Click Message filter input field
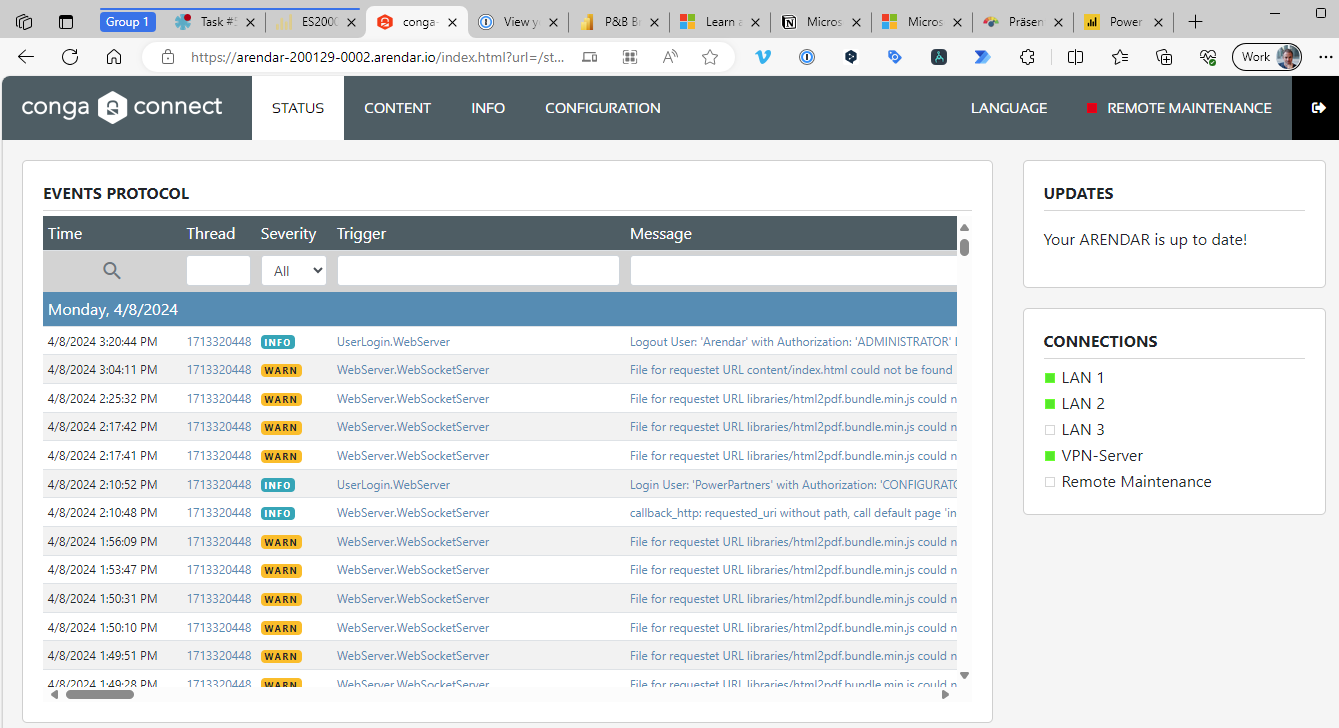Image resolution: width=1339 pixels, height=728 pixels. [794, 270]
